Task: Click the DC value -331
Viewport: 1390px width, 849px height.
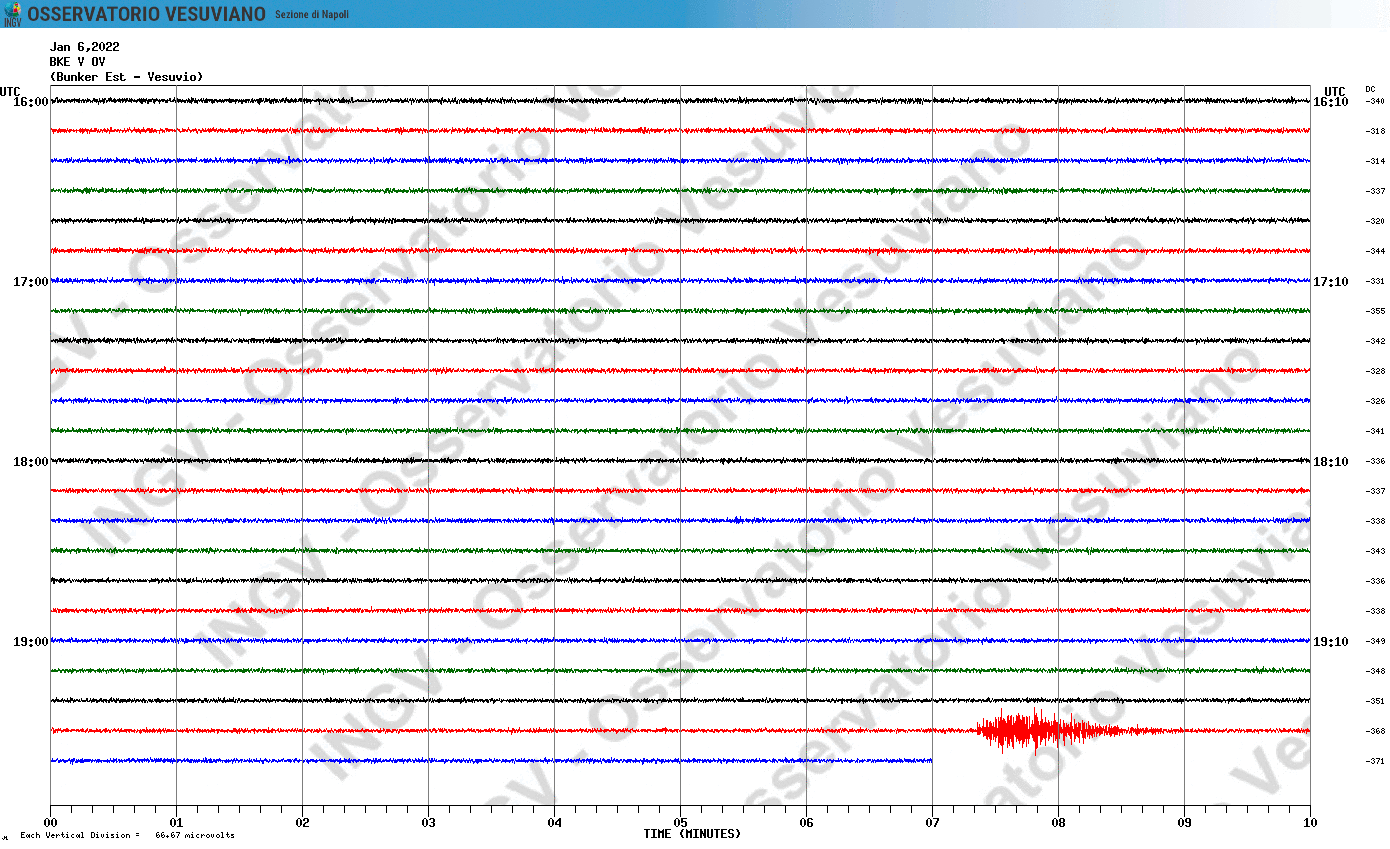Action: coord(1376,281)
